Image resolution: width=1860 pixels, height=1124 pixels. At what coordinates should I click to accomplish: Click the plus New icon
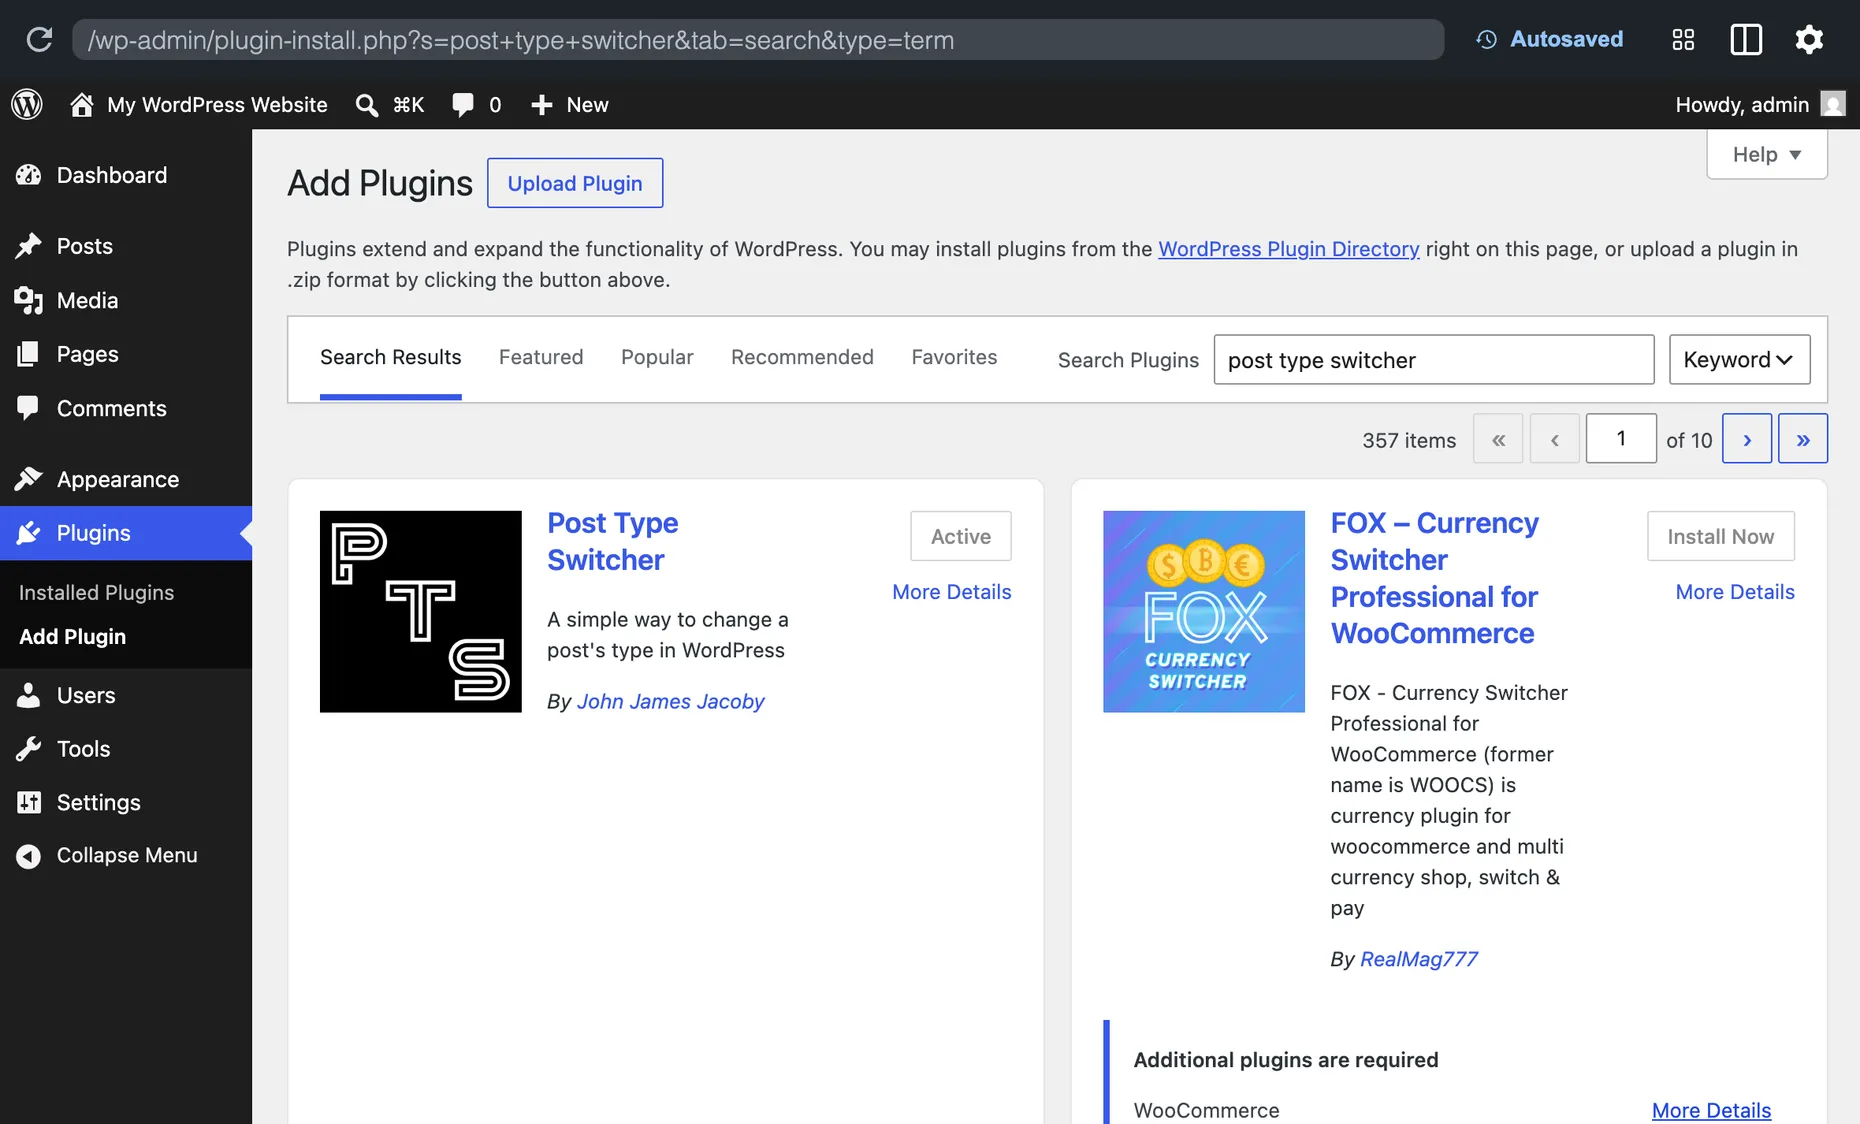click(541, 105)
